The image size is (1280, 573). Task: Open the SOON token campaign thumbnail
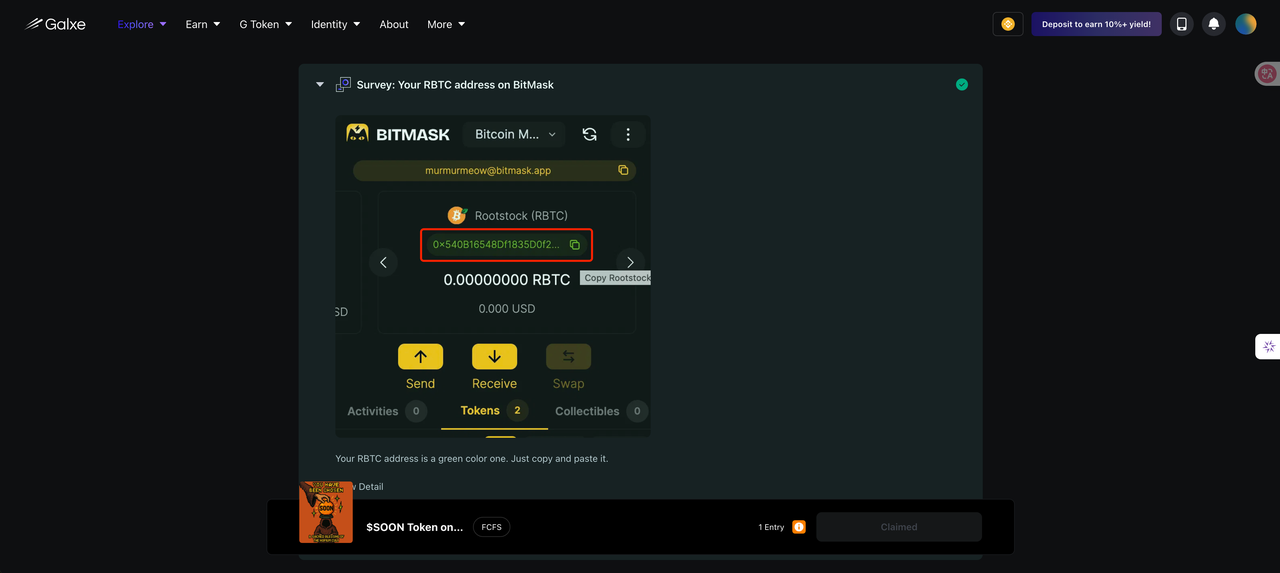(326, 512)
